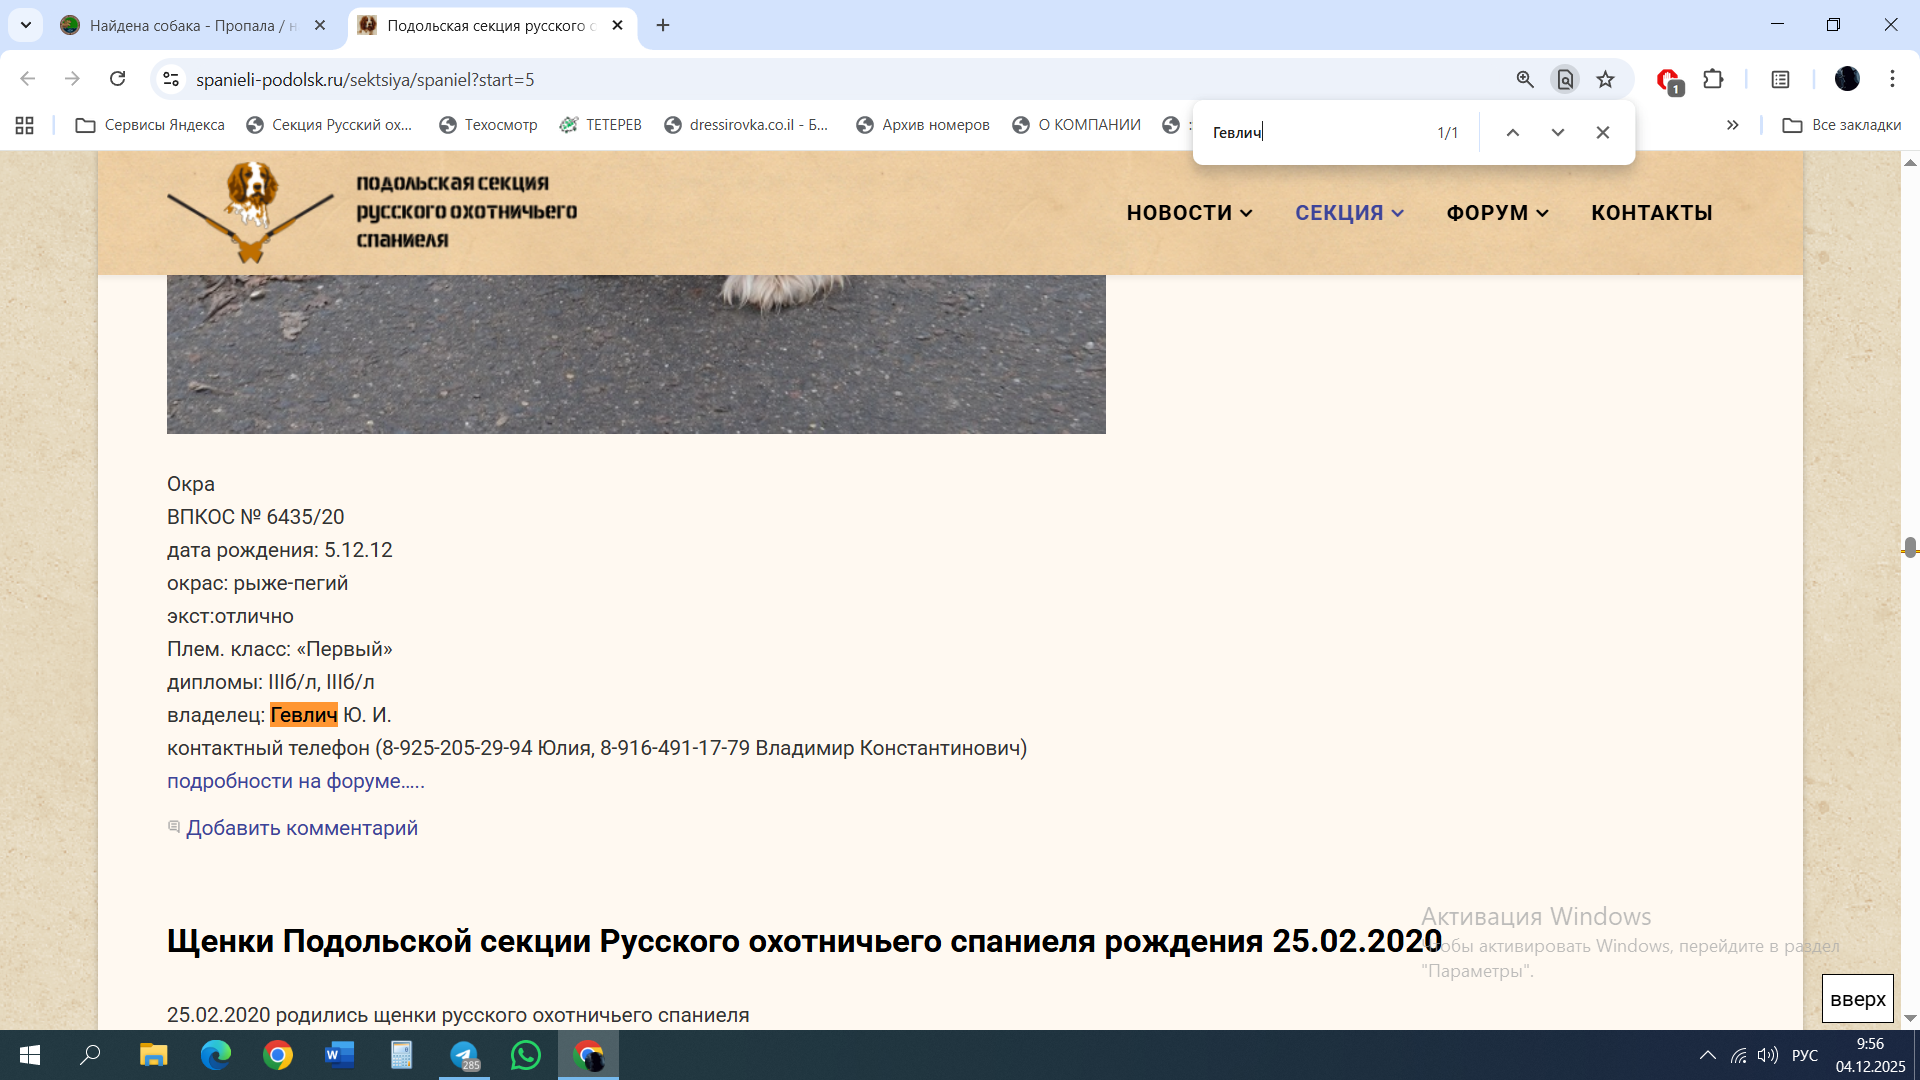Expand the НОВОСТИ menu dropdown

click(x=1189, y=213)
